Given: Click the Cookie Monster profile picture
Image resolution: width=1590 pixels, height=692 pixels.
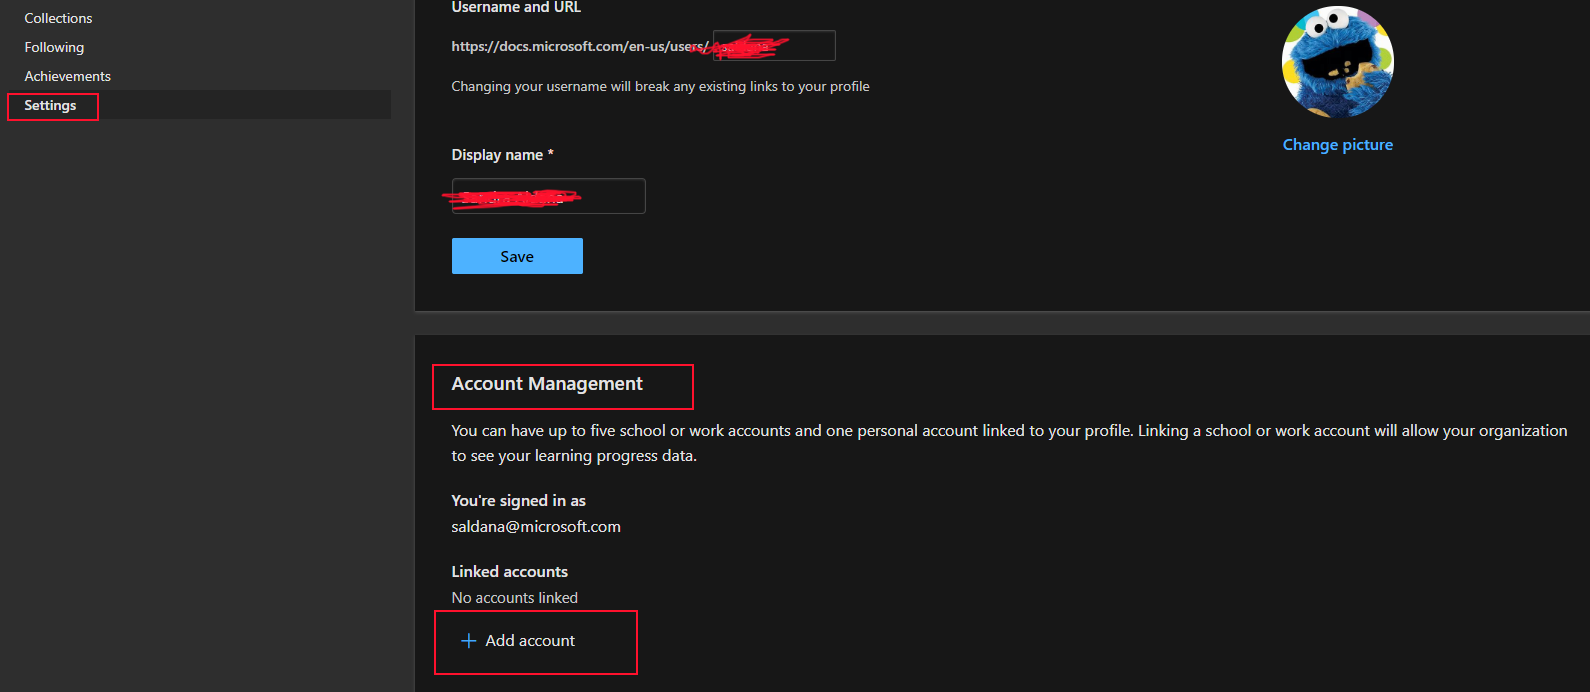Looking at the screenshot, I should (x=1337, y=62).
